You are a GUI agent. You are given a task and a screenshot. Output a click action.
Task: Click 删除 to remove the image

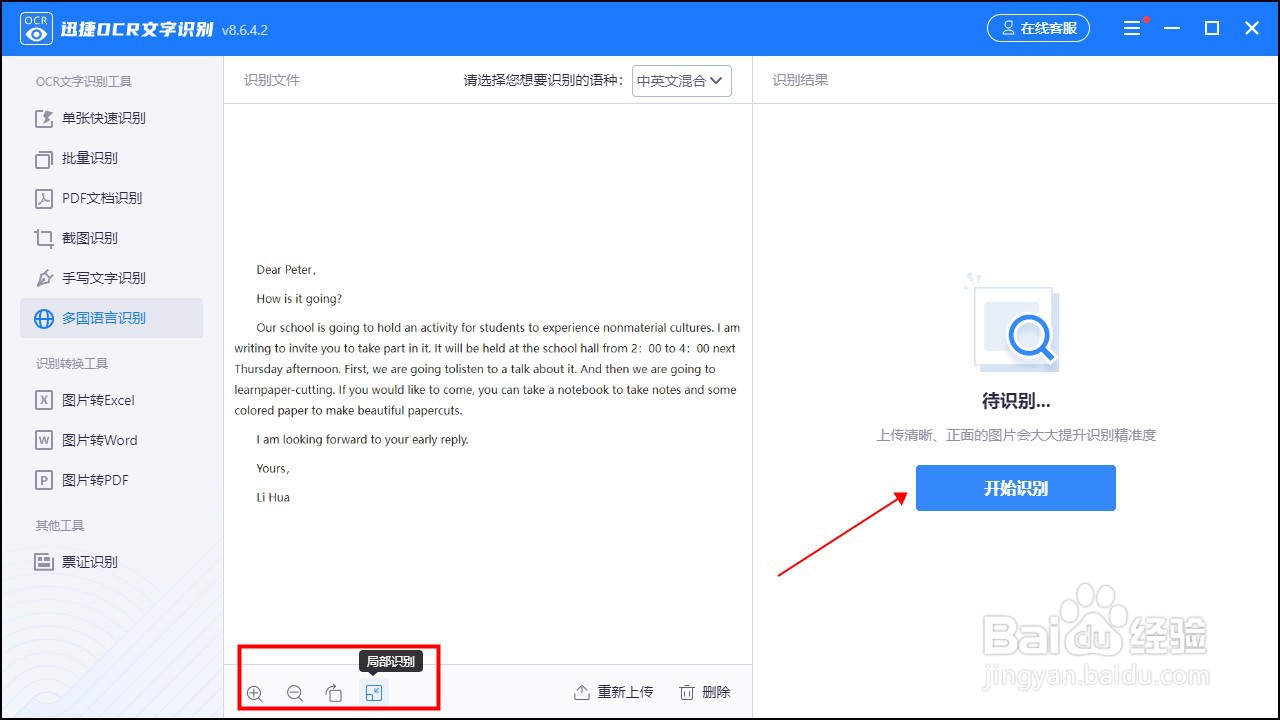coord(705,691)
